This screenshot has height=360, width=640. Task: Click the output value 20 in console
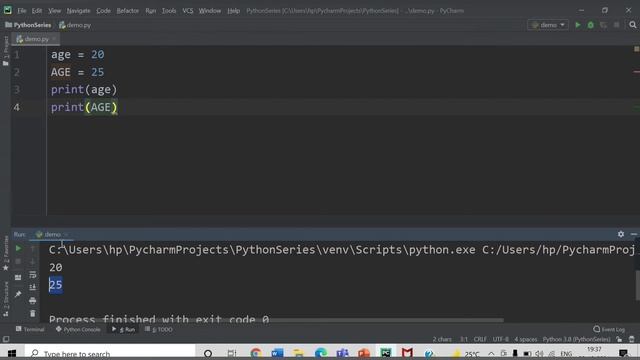56,267
